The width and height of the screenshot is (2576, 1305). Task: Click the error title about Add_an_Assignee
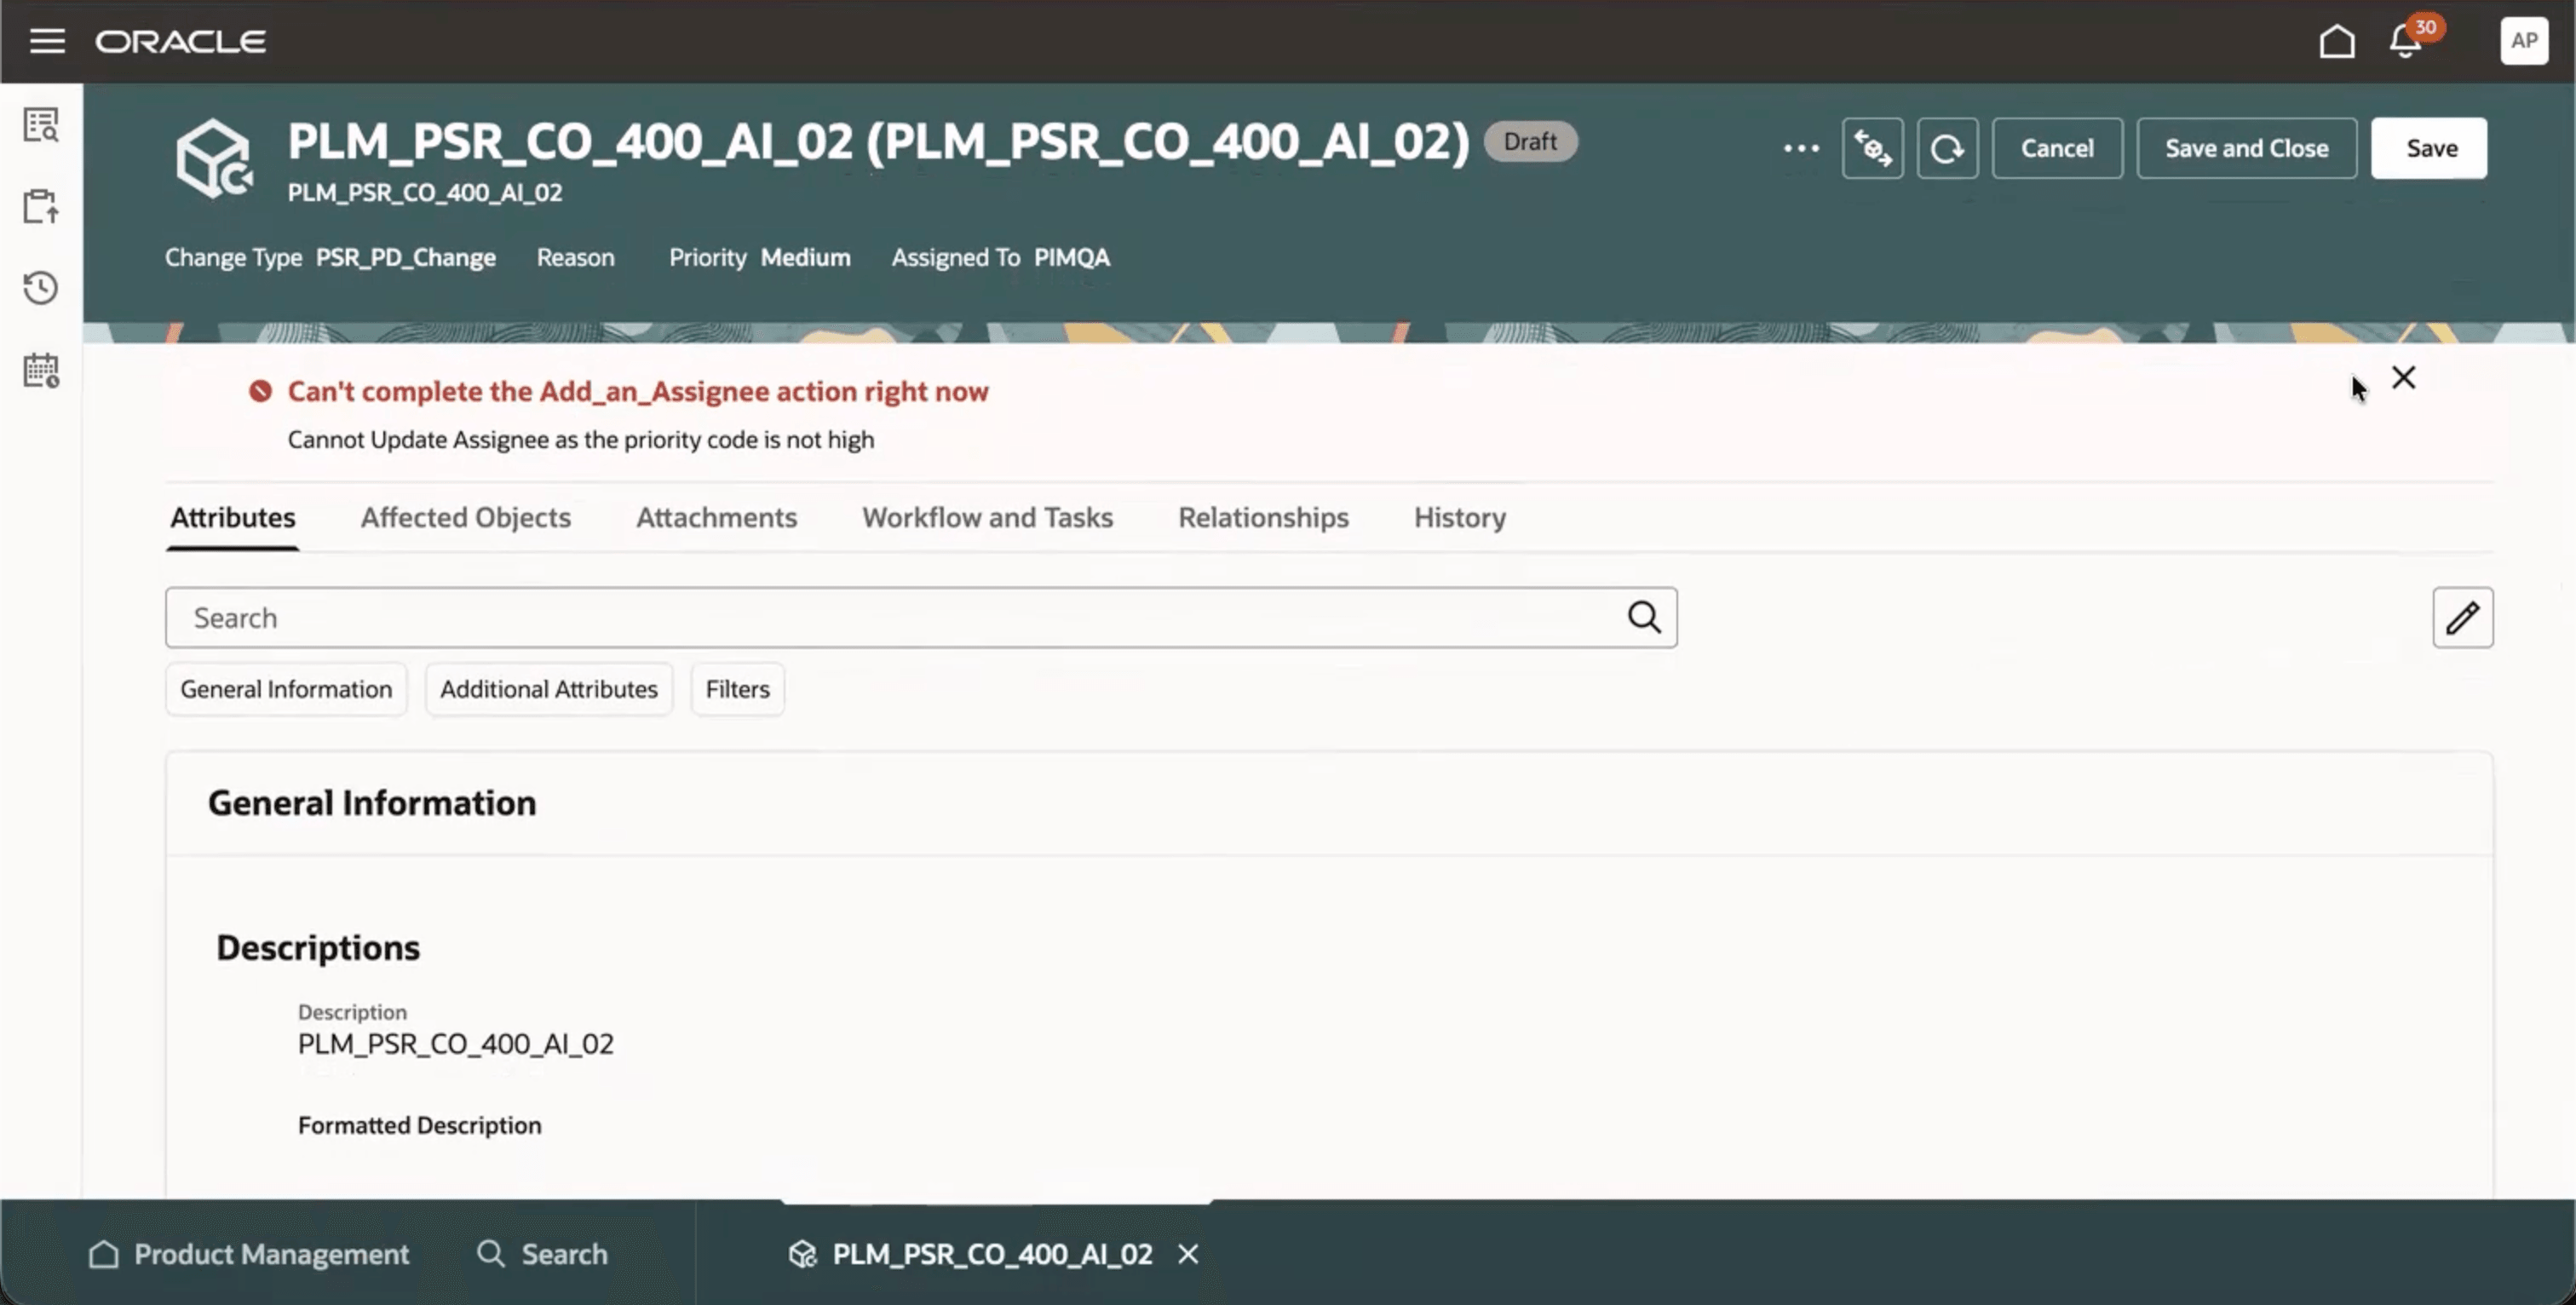(638, 391)
